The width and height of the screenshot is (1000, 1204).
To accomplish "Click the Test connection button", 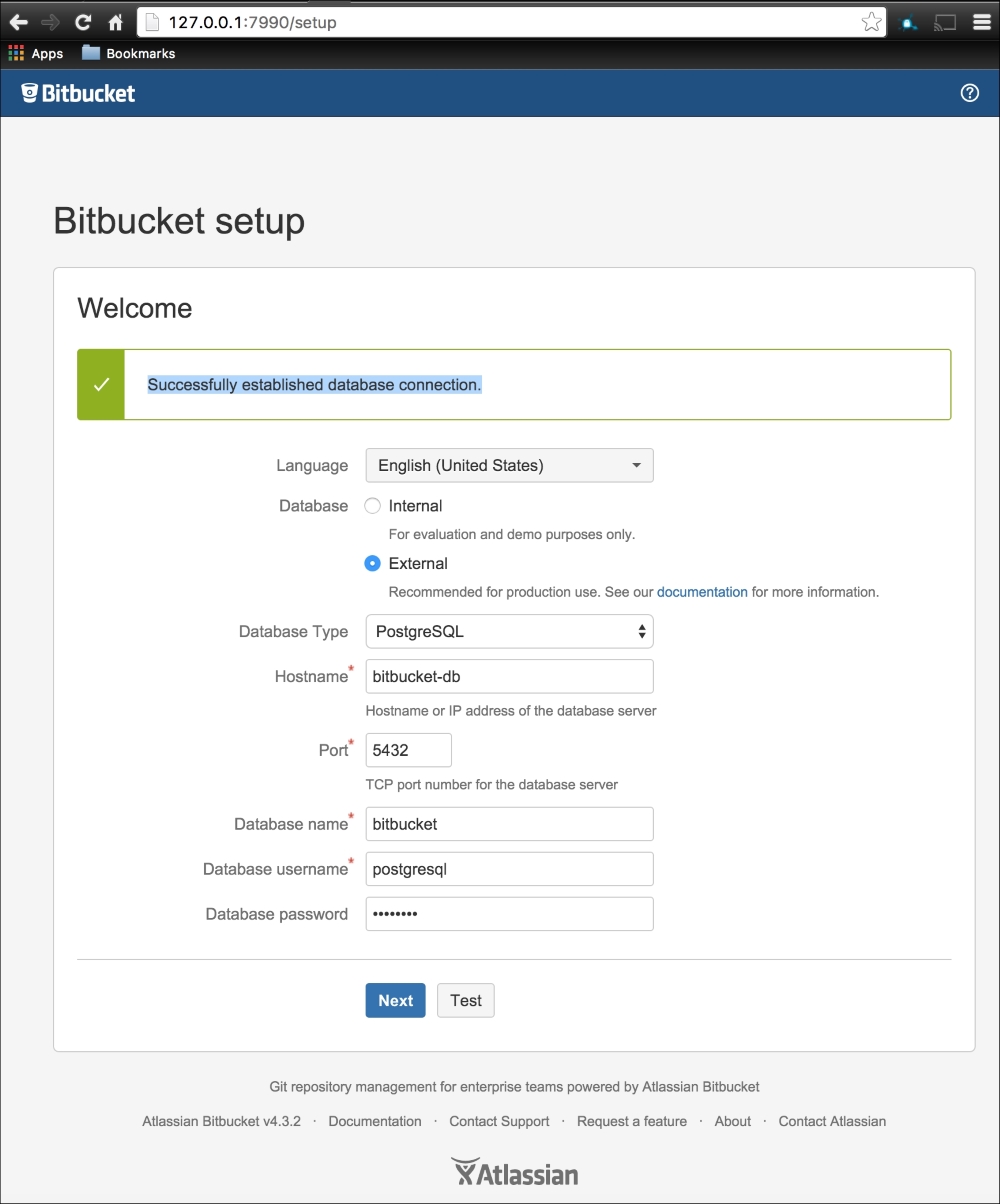I will click(x=465, y=1001).
